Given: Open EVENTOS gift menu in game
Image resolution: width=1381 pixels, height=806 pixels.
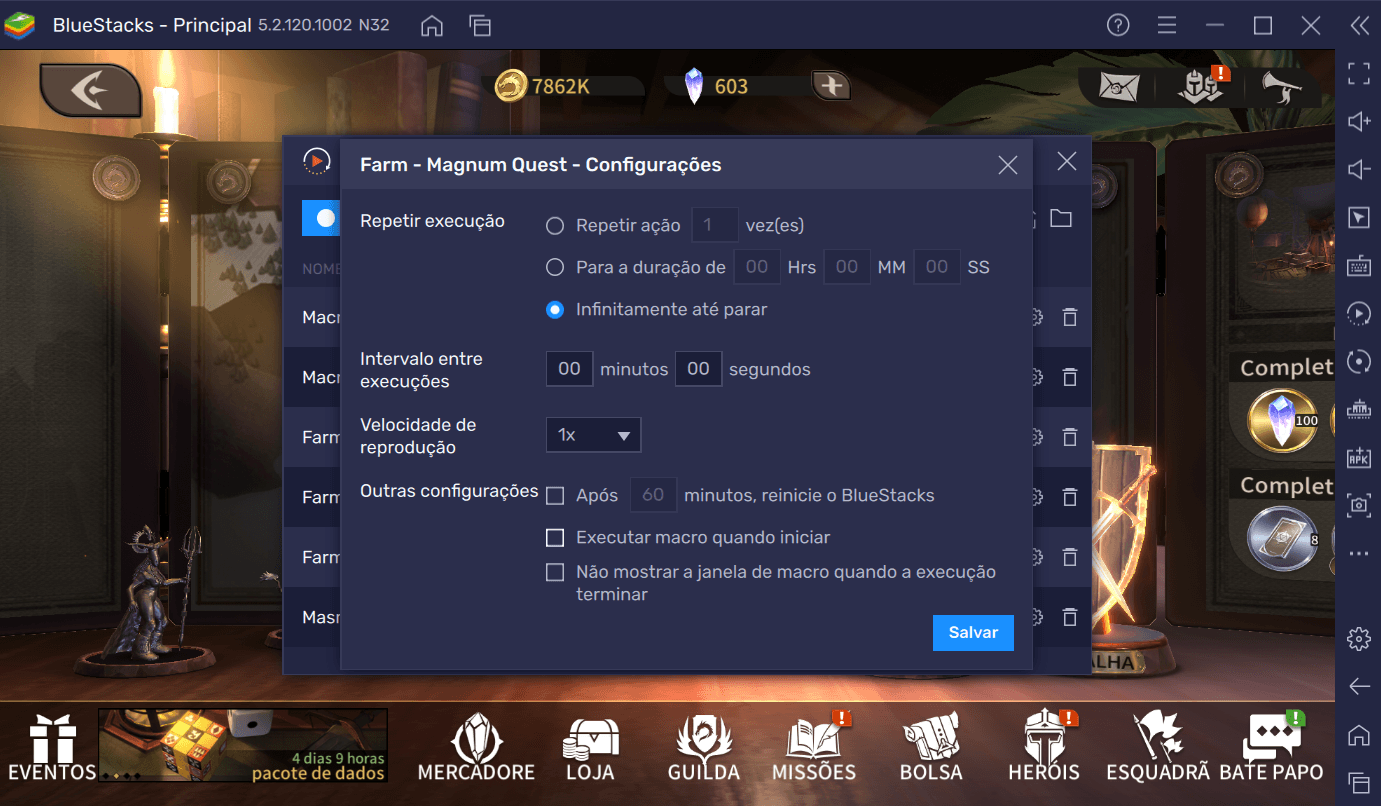Looking at the screenshot, I should click(x=52, y=748).
